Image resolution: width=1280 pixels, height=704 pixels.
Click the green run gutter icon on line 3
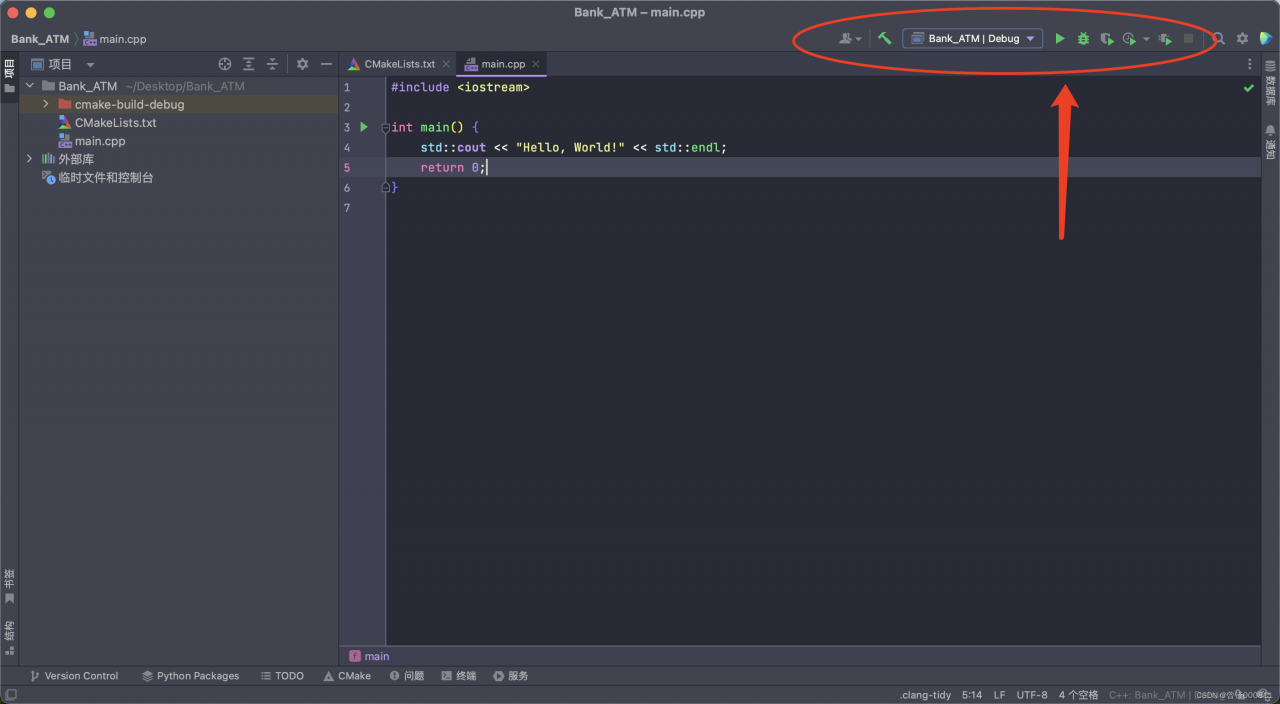coord(364,127)
